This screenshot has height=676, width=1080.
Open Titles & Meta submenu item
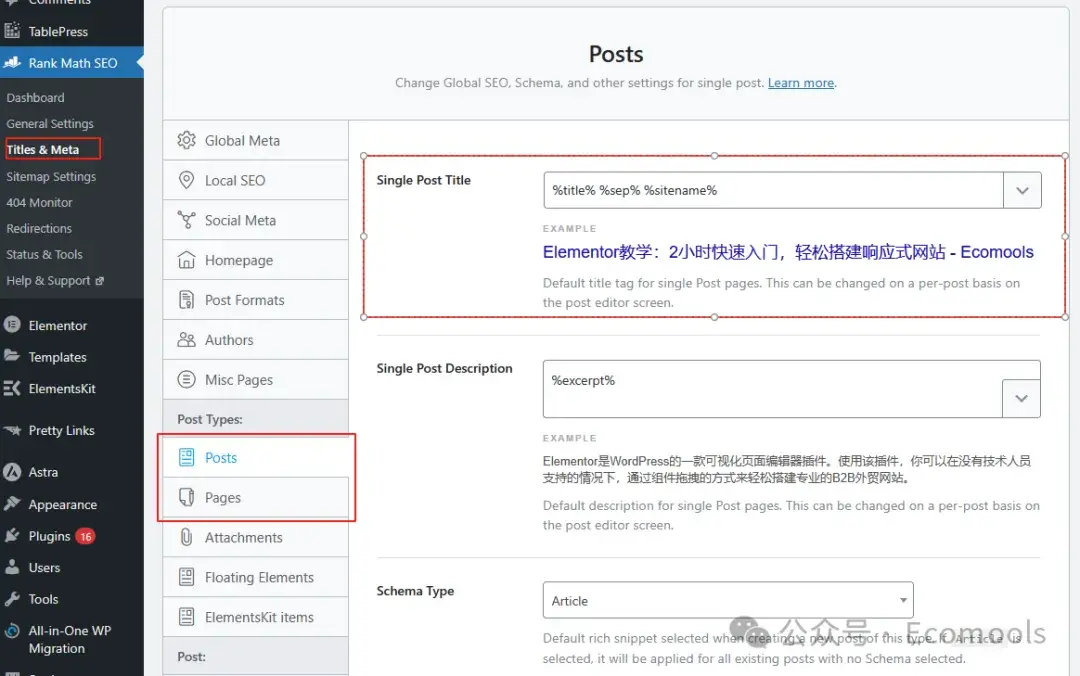click(43, 150)
